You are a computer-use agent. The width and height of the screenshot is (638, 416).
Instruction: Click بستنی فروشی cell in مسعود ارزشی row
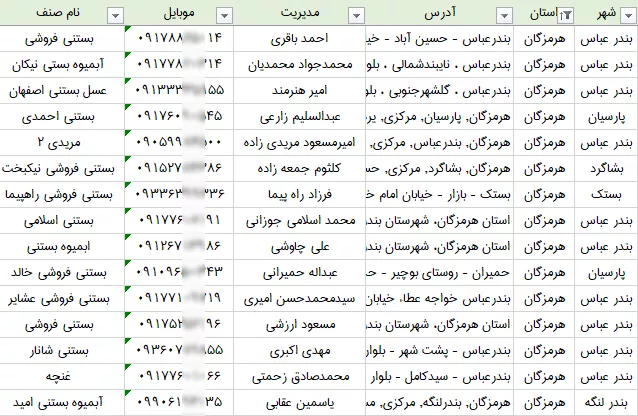click(x=62, y=325)
